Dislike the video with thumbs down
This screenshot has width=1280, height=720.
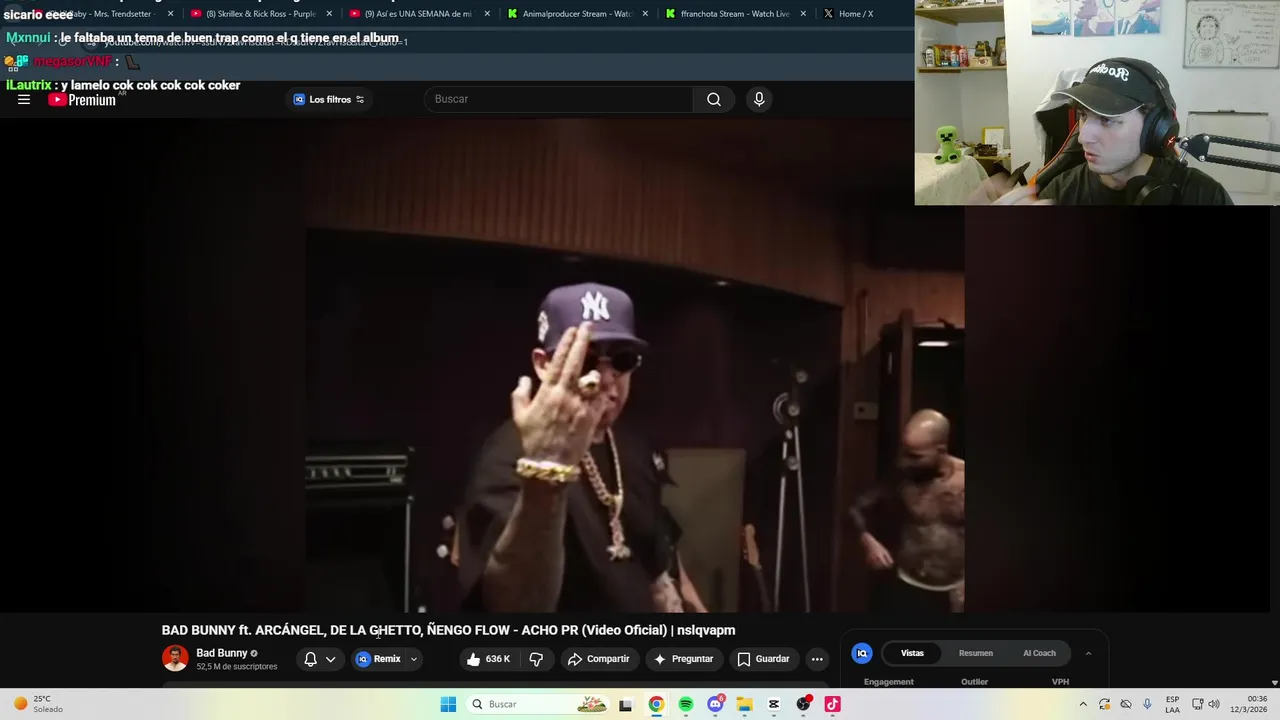pos(536,659)
